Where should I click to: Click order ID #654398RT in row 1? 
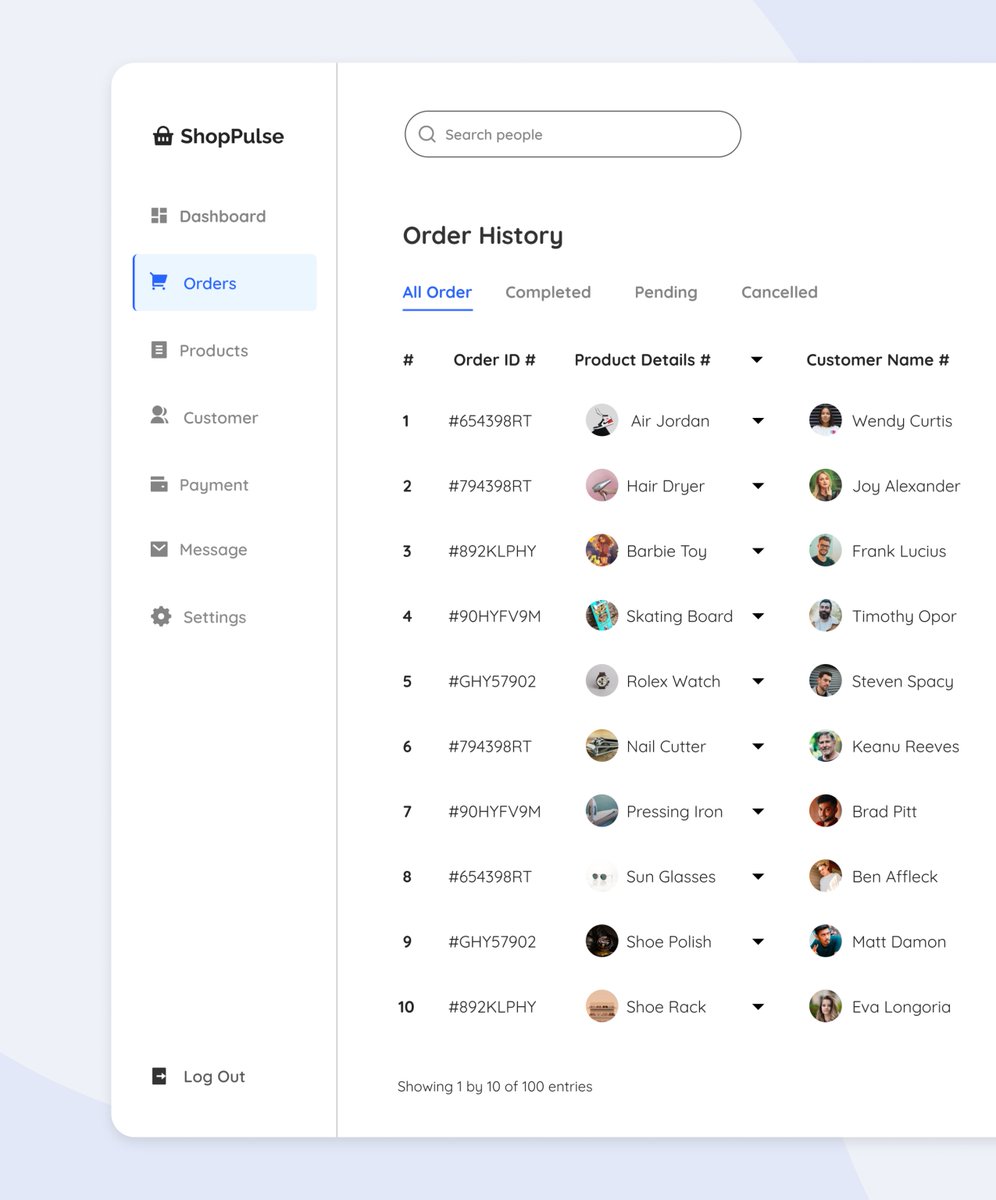tap(490, 421)
